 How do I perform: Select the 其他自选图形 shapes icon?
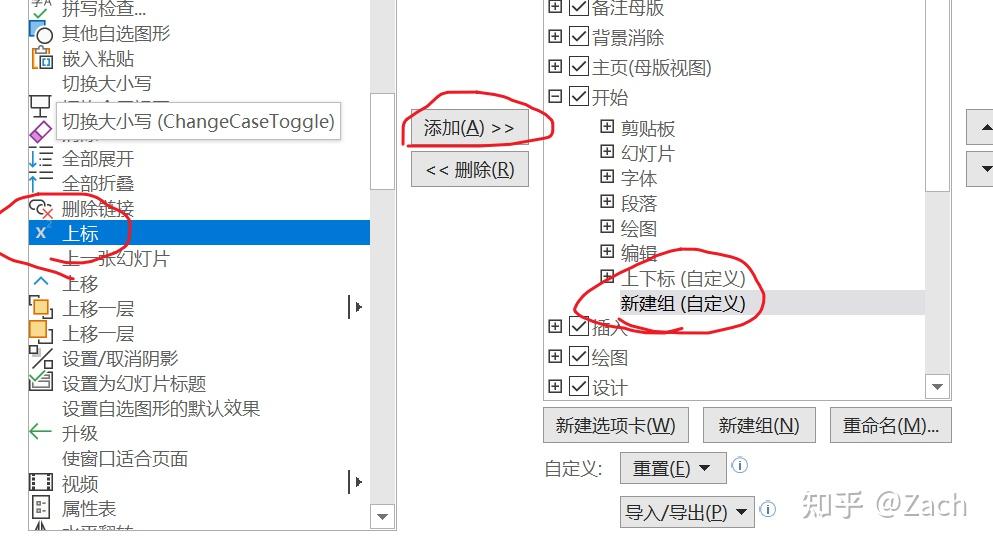[x=41, y=33]
